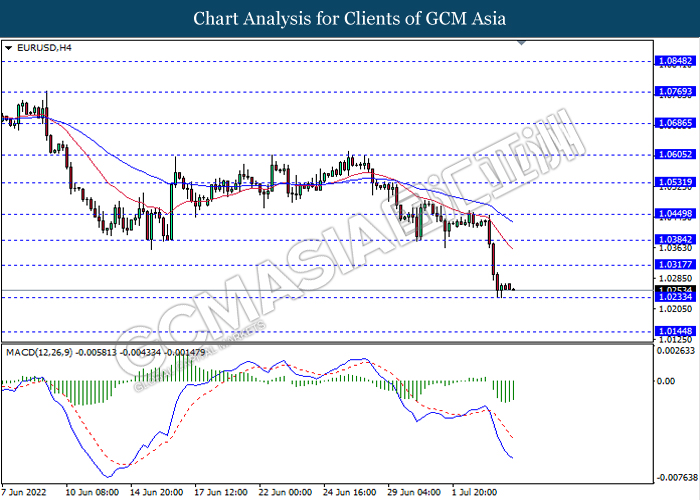Screen dimensions: 700x500
Task: Open the EURUSD,H4 chart symbol dropdown arrow
Action: pos(8,48)
